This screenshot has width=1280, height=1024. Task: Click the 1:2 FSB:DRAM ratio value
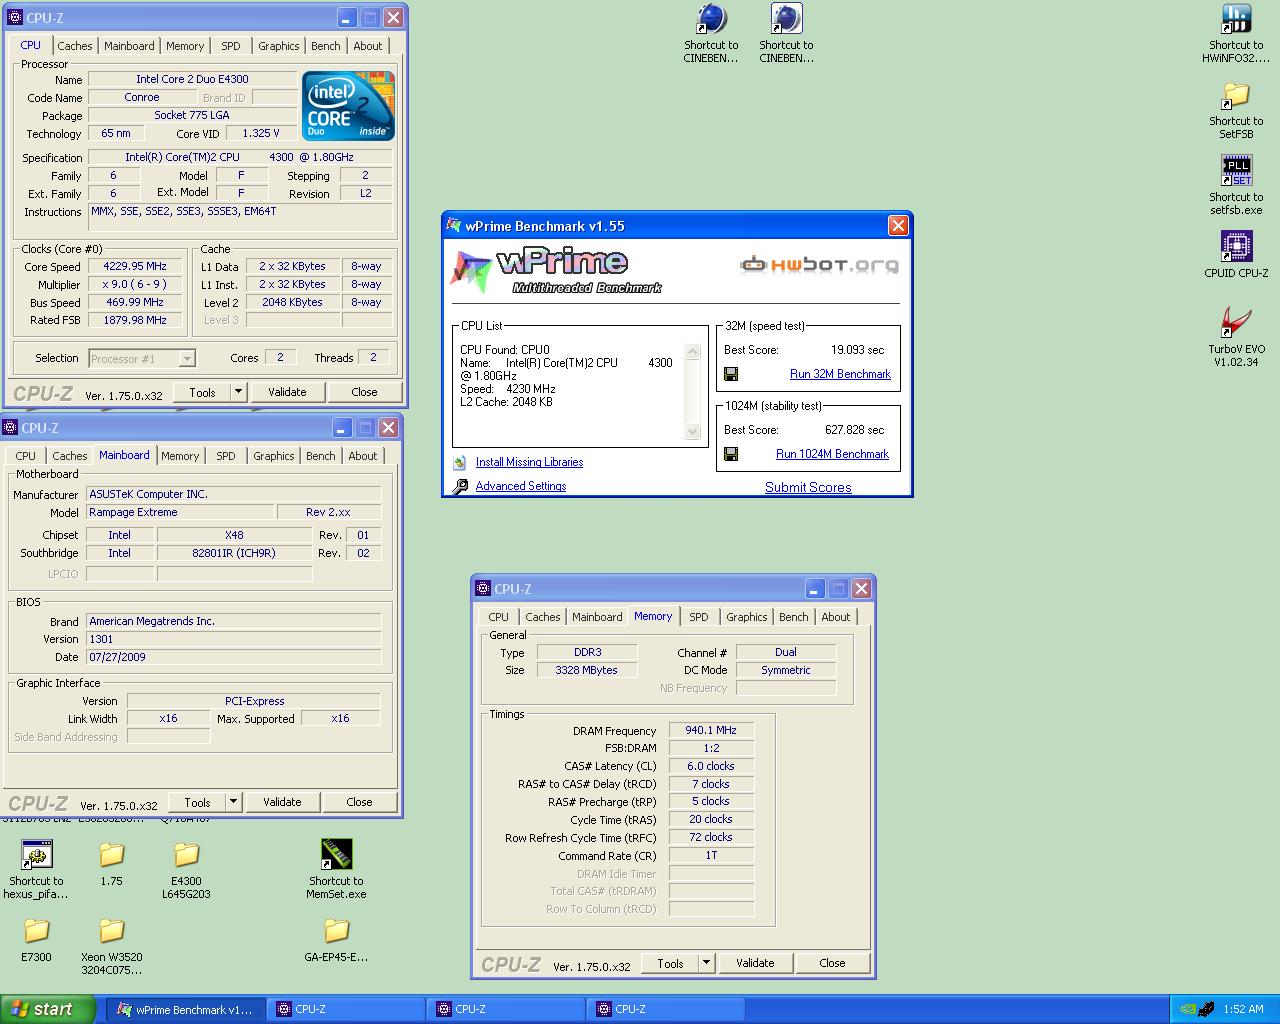[x=711, y=748]
